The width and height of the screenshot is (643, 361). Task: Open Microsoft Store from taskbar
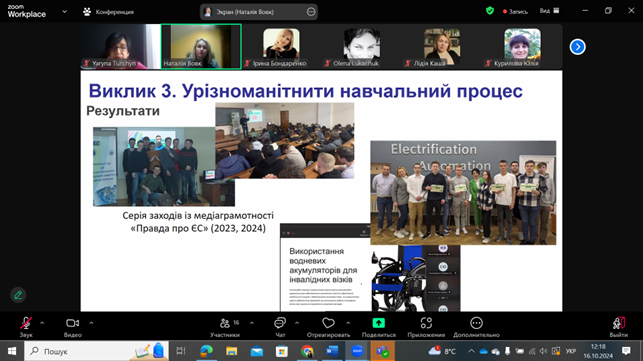coord(282,351)
